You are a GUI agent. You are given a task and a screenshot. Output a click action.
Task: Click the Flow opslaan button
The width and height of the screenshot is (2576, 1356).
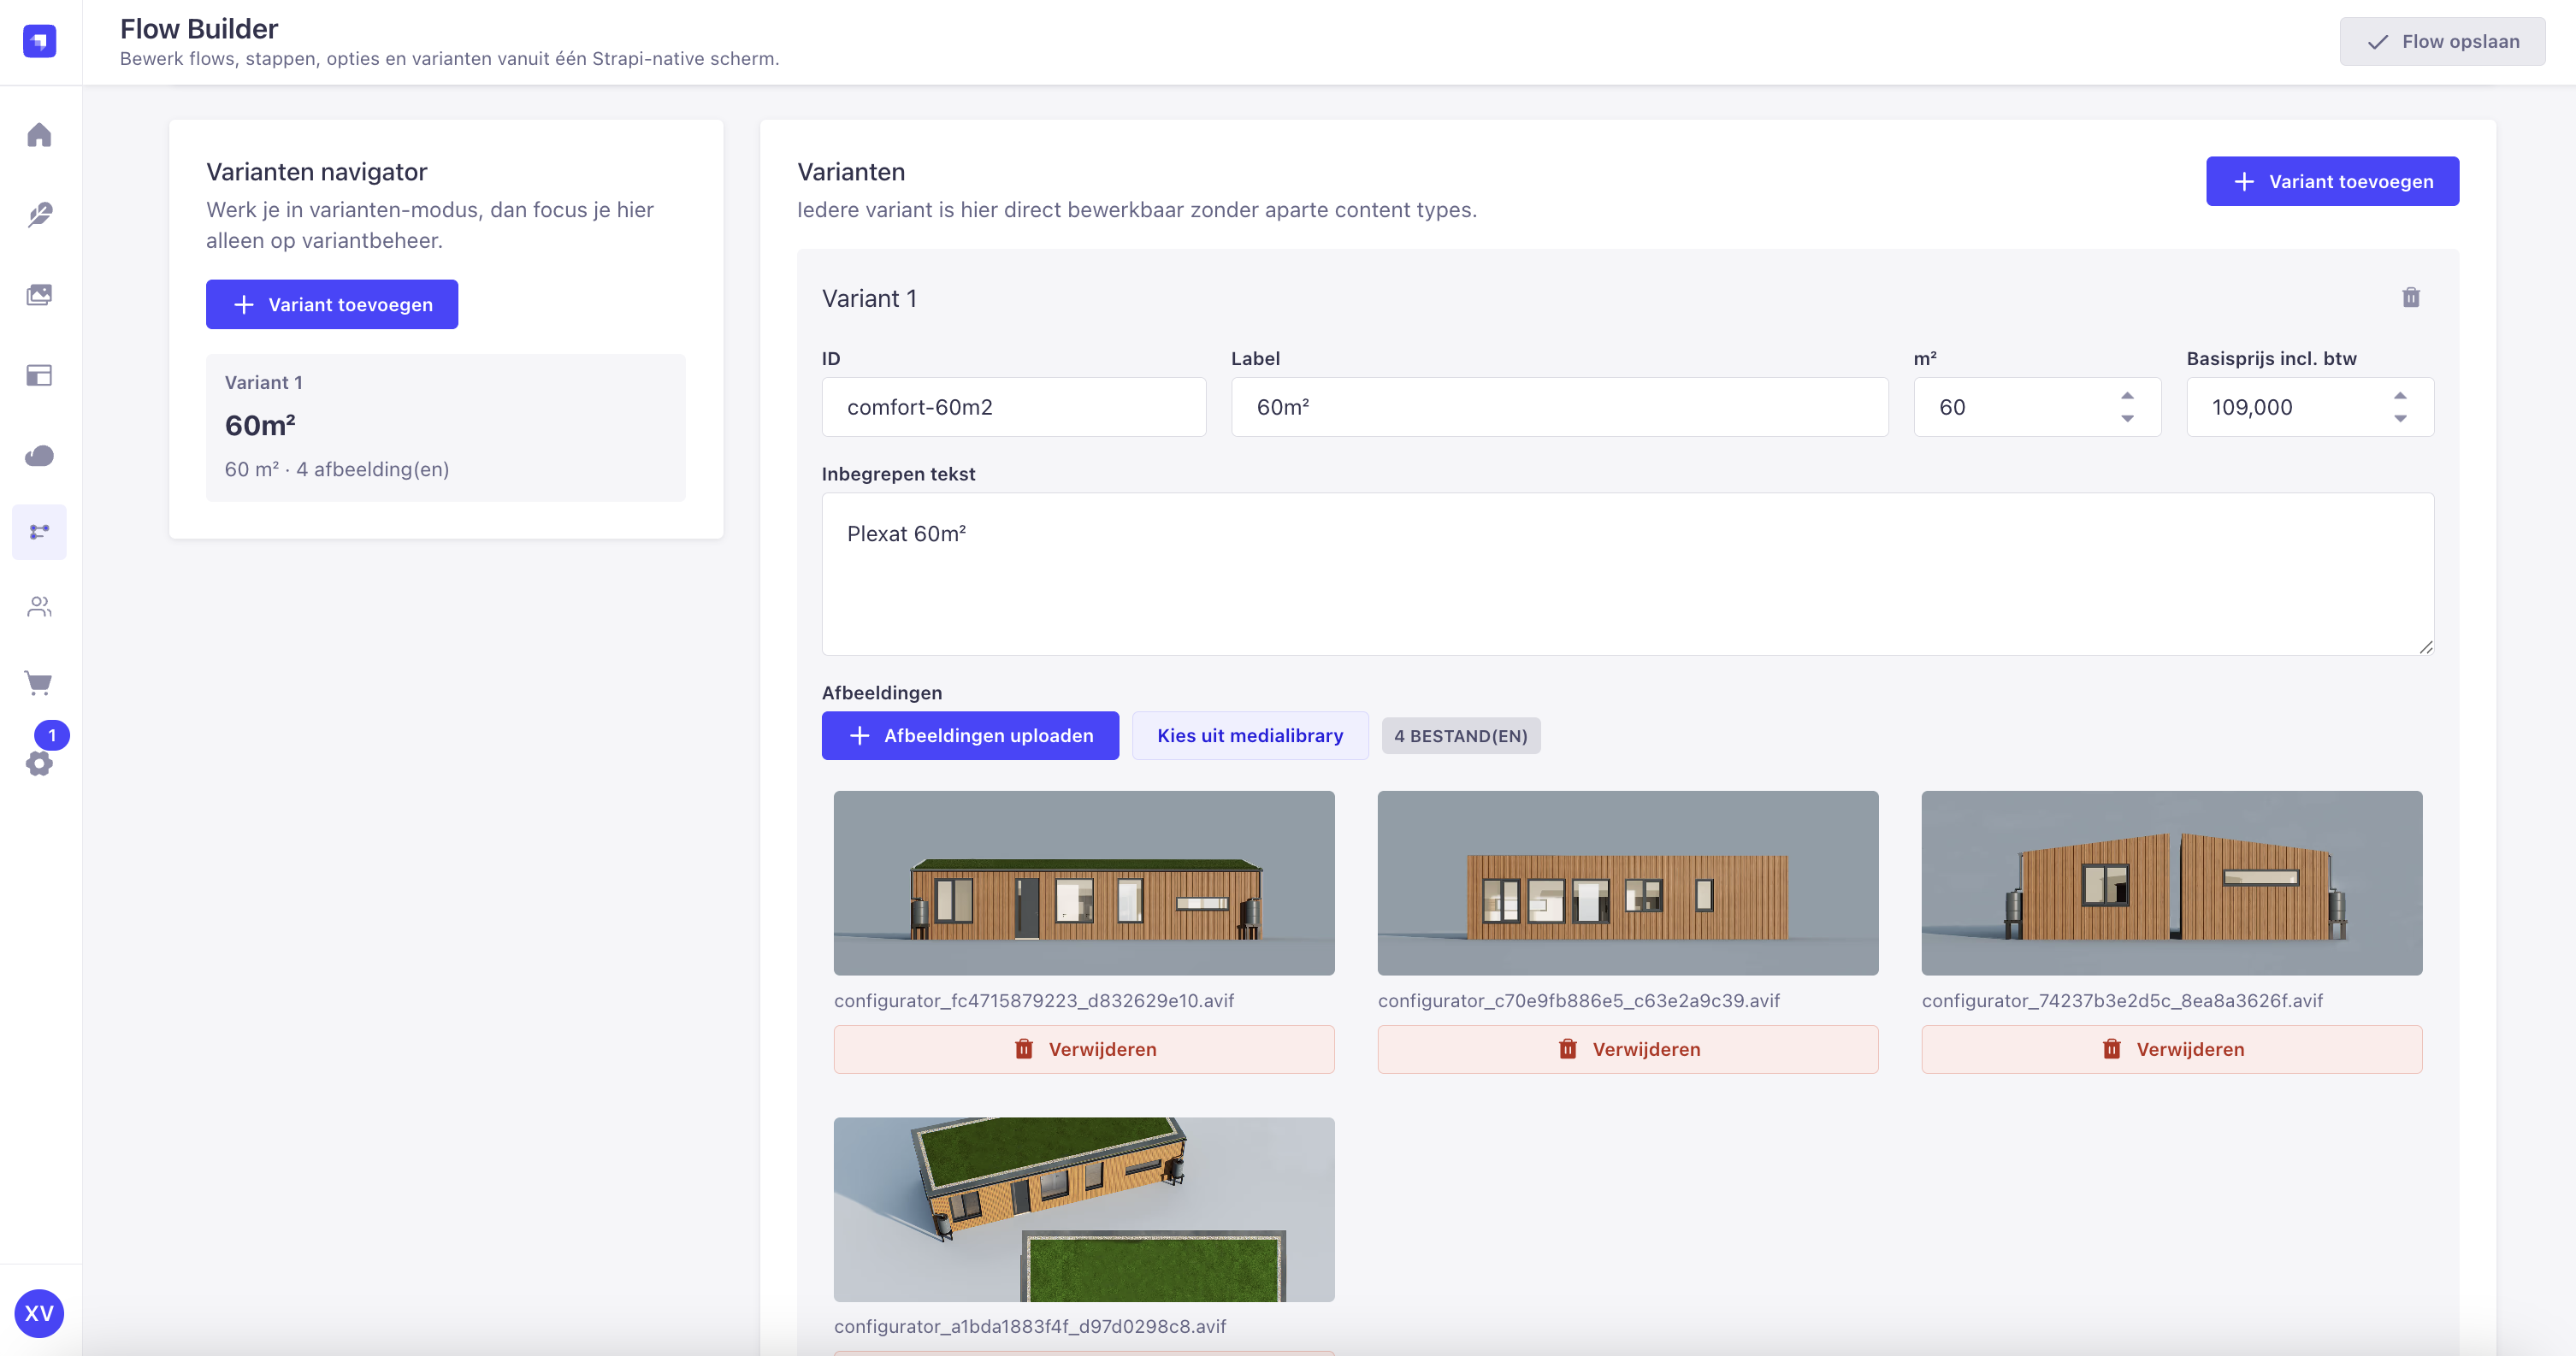(2442, 41)
